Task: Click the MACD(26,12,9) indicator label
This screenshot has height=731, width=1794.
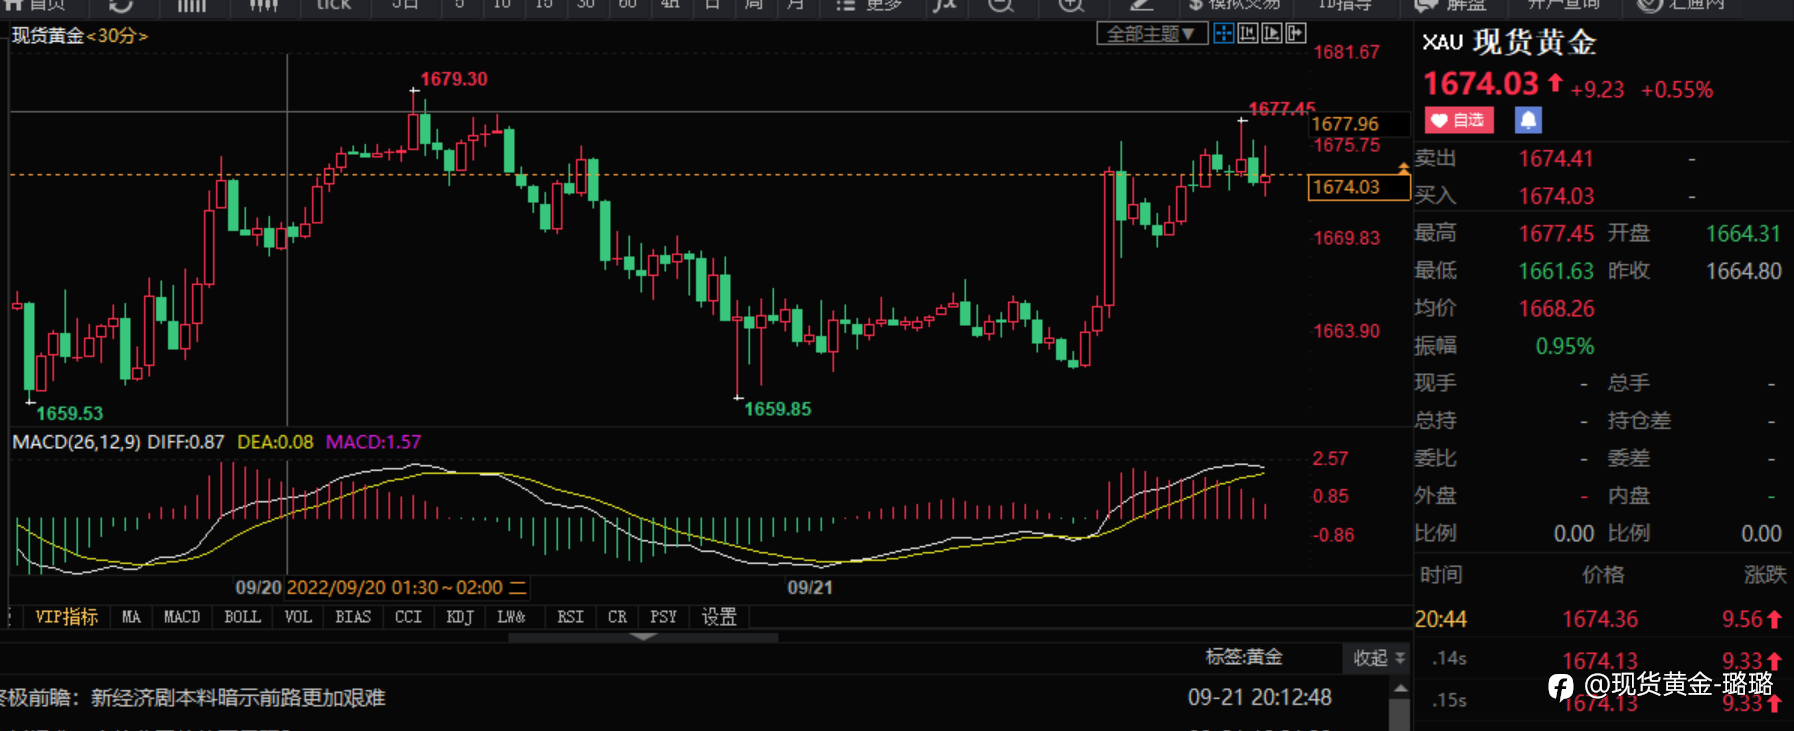Action: (76, 442)
